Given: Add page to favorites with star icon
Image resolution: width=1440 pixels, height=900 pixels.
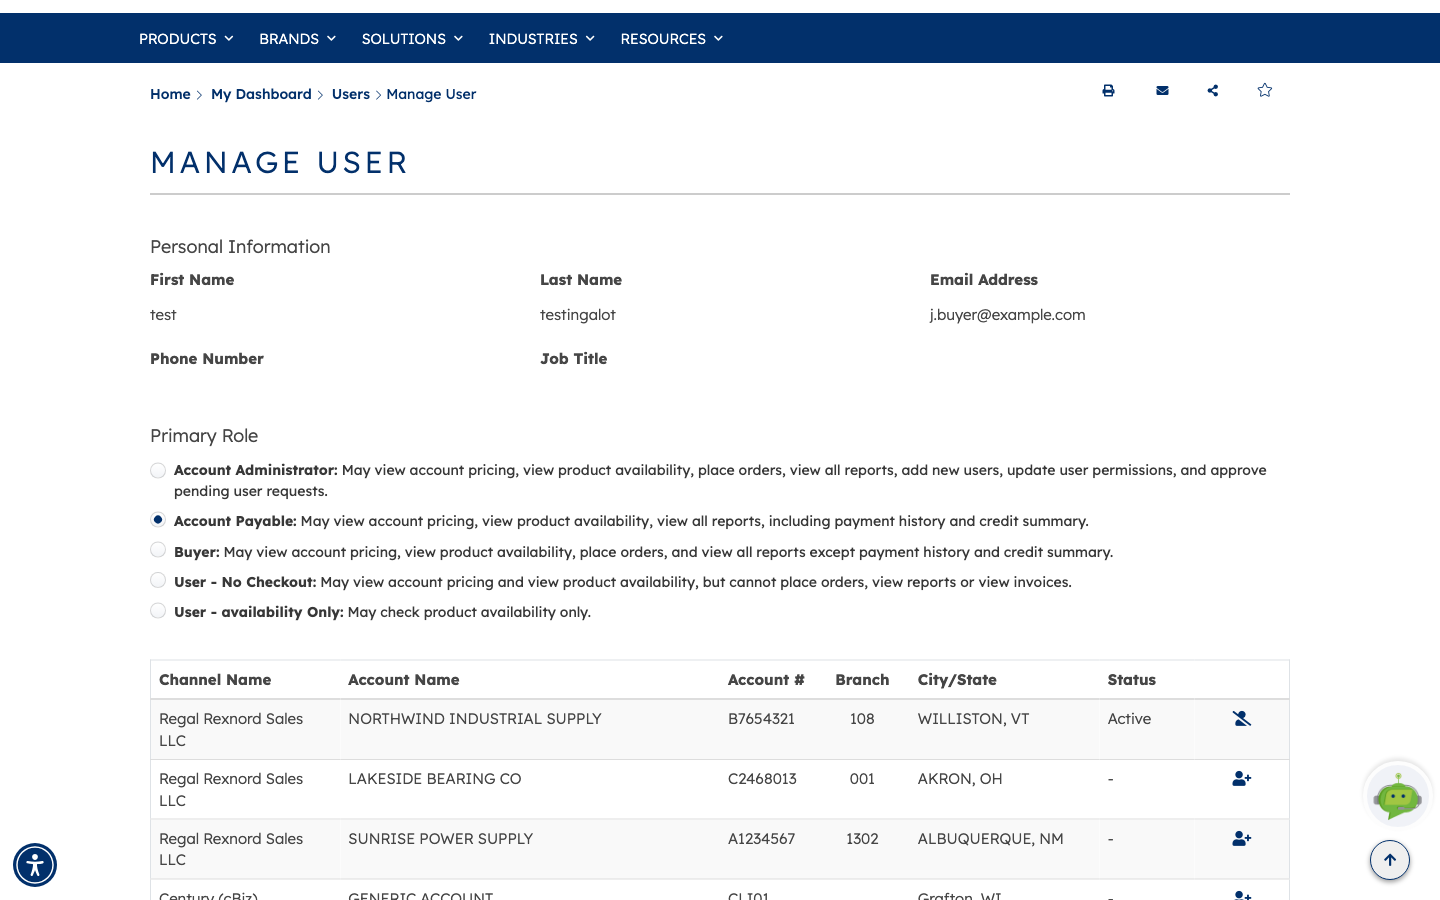Looking at the screenshot, I should tap(1265, 91).
